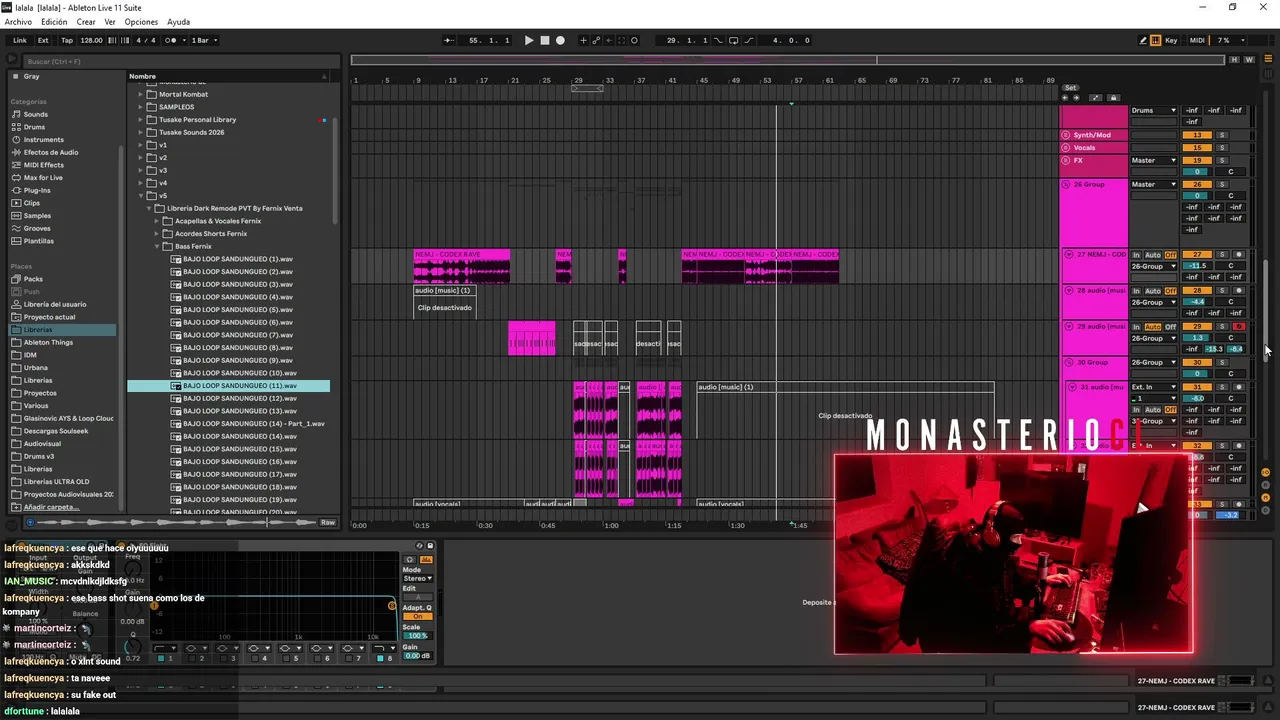Toggle the Loop switch icon
The image size is (1280, 720).
(733, 41)
